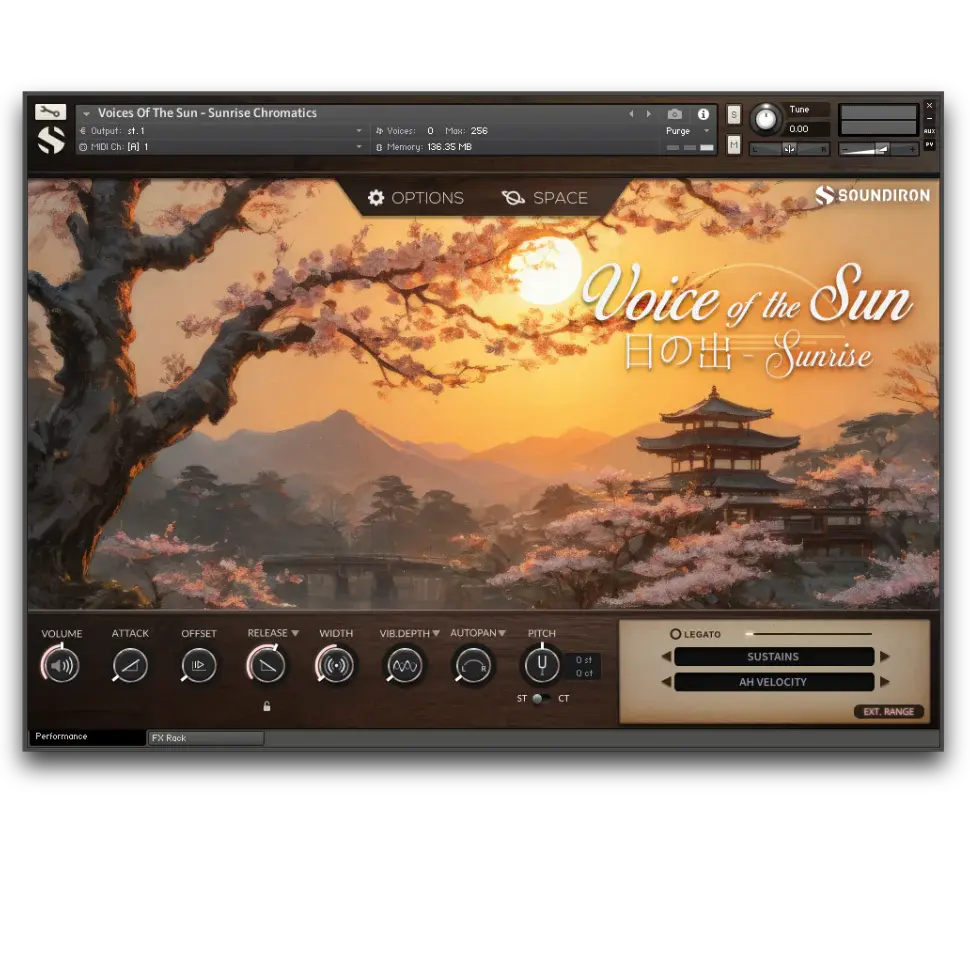Screen dimensions: 970x970
Task: Click the lock icon below the Release knob
Action: point(266,706)
